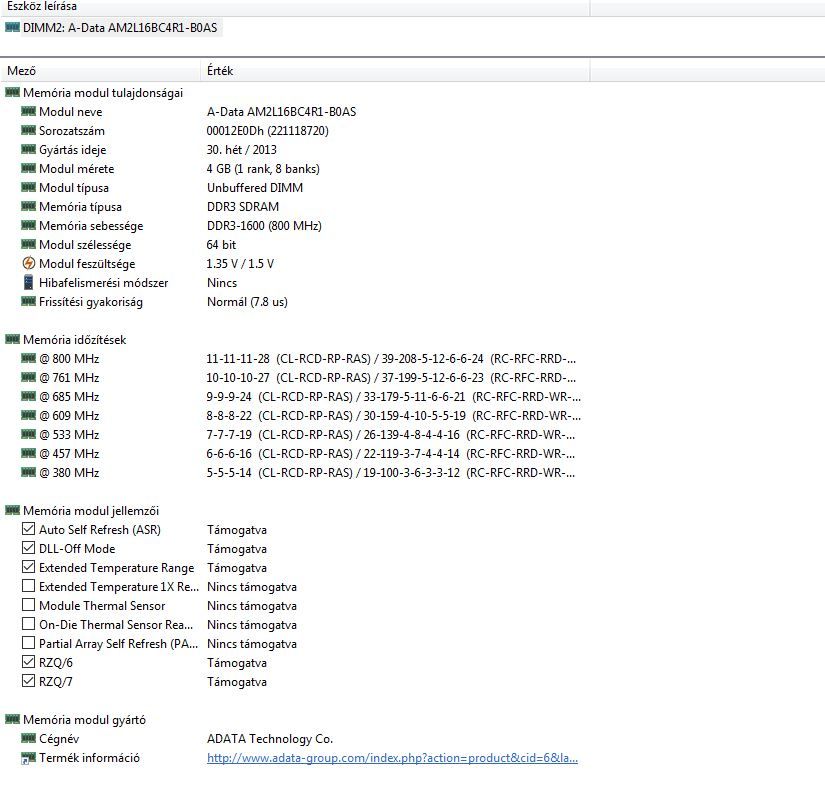Screen dimensions: 825x812
Task: Select the 9-9-9-24 timing value row
Action: (394, 396)
